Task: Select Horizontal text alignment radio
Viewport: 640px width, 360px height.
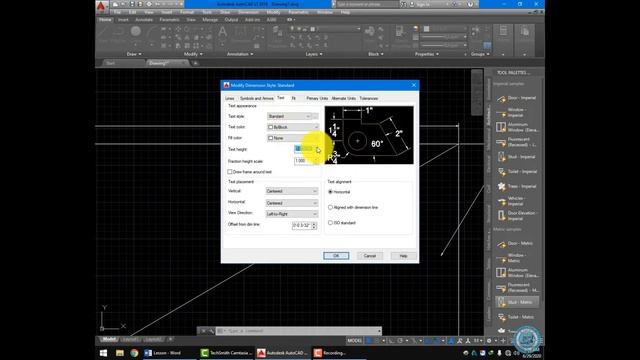Action: (x=331, y=192)
